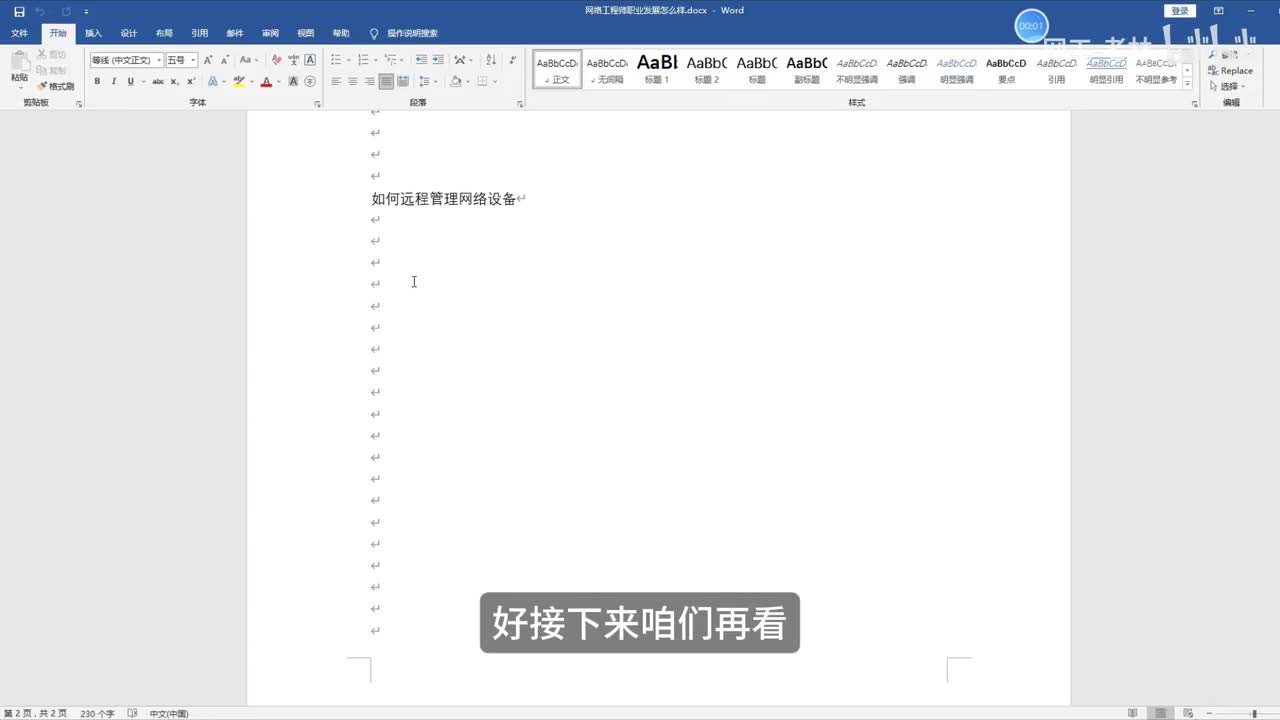The image size is (1280, 720).
Task: Apply the 标题 1 heading style
Action: pyautogui.click(x=657, y=69)
